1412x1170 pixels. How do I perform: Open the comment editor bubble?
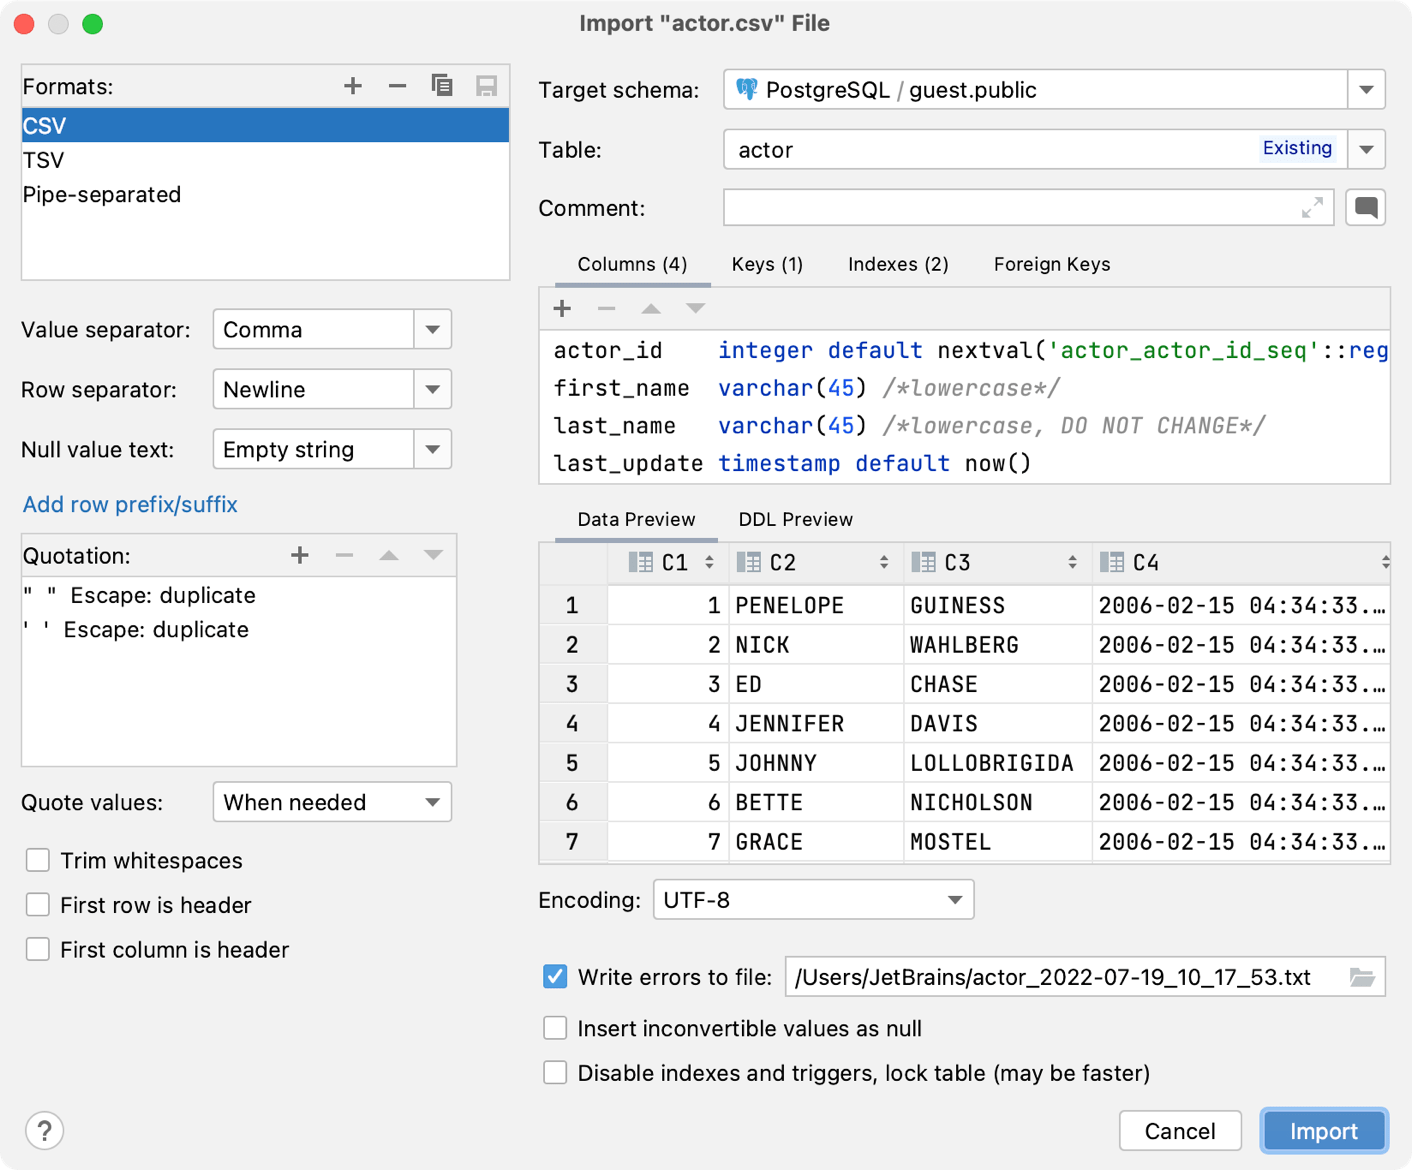[1365, 207]
